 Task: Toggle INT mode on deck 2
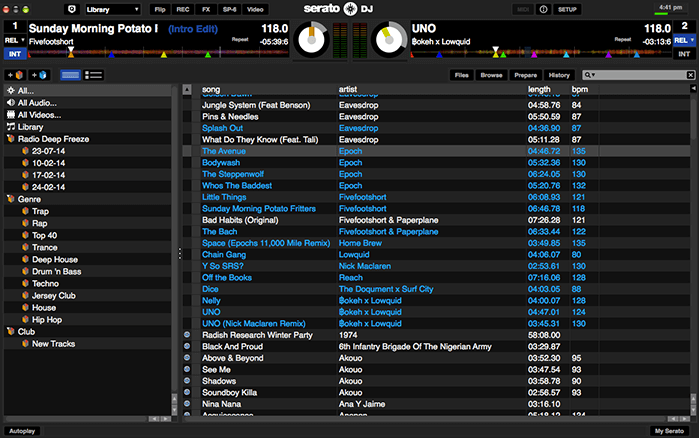684,54
